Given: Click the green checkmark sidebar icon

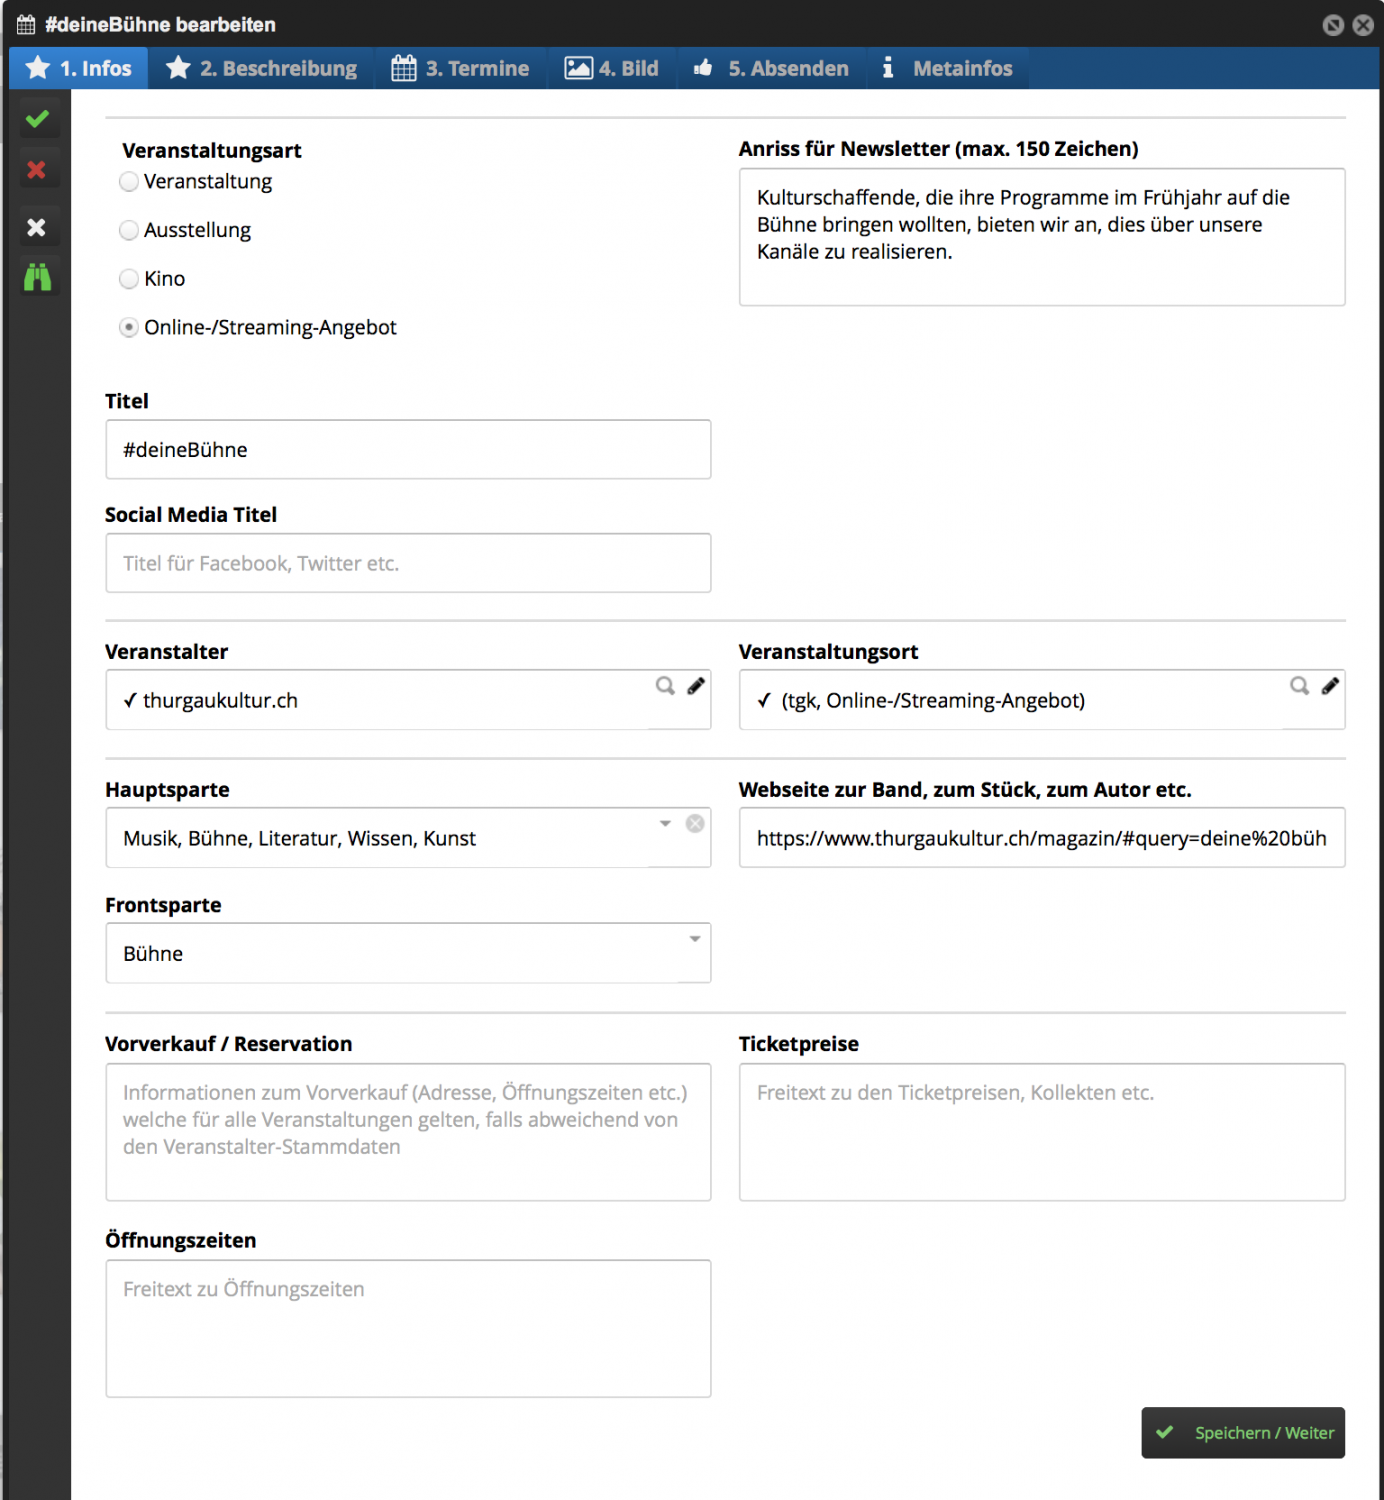Looking at the screenshot, I should (x=37, y=119).
